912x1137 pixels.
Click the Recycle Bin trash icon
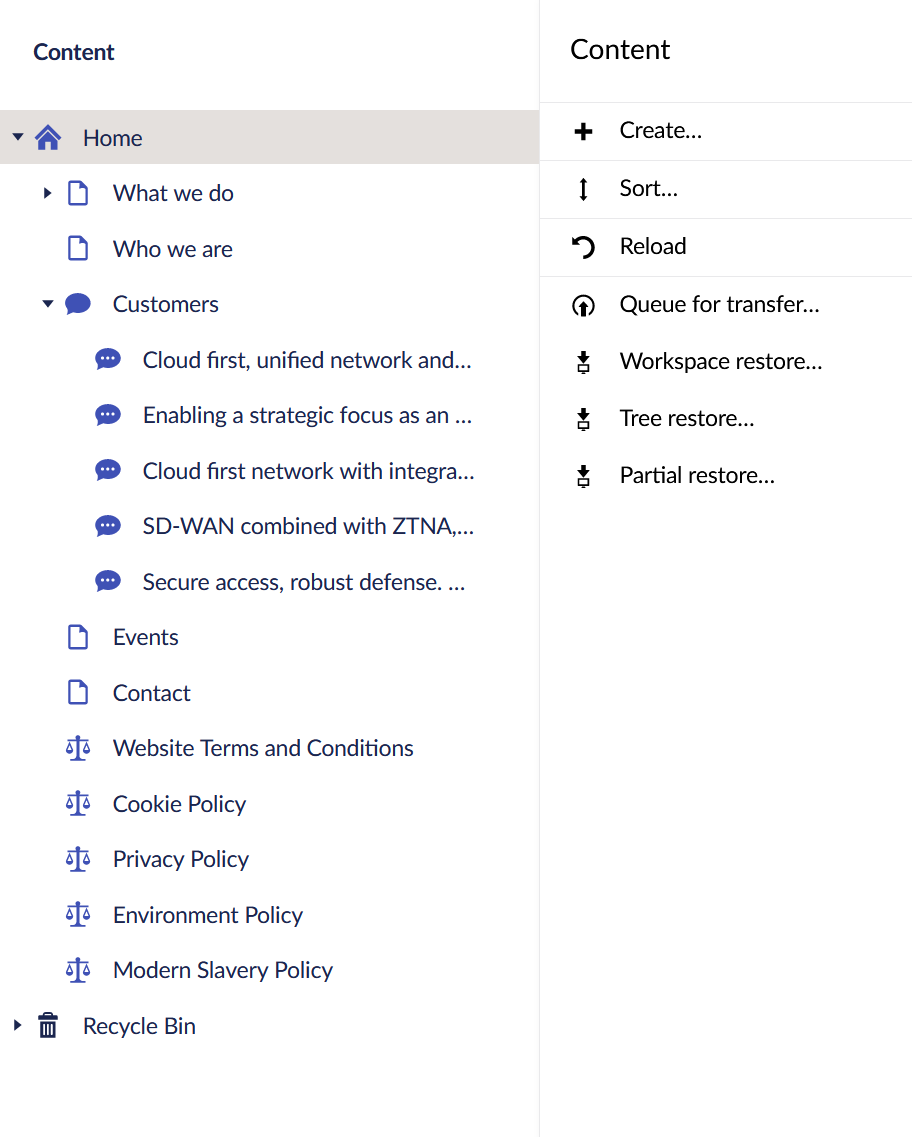48,1025
